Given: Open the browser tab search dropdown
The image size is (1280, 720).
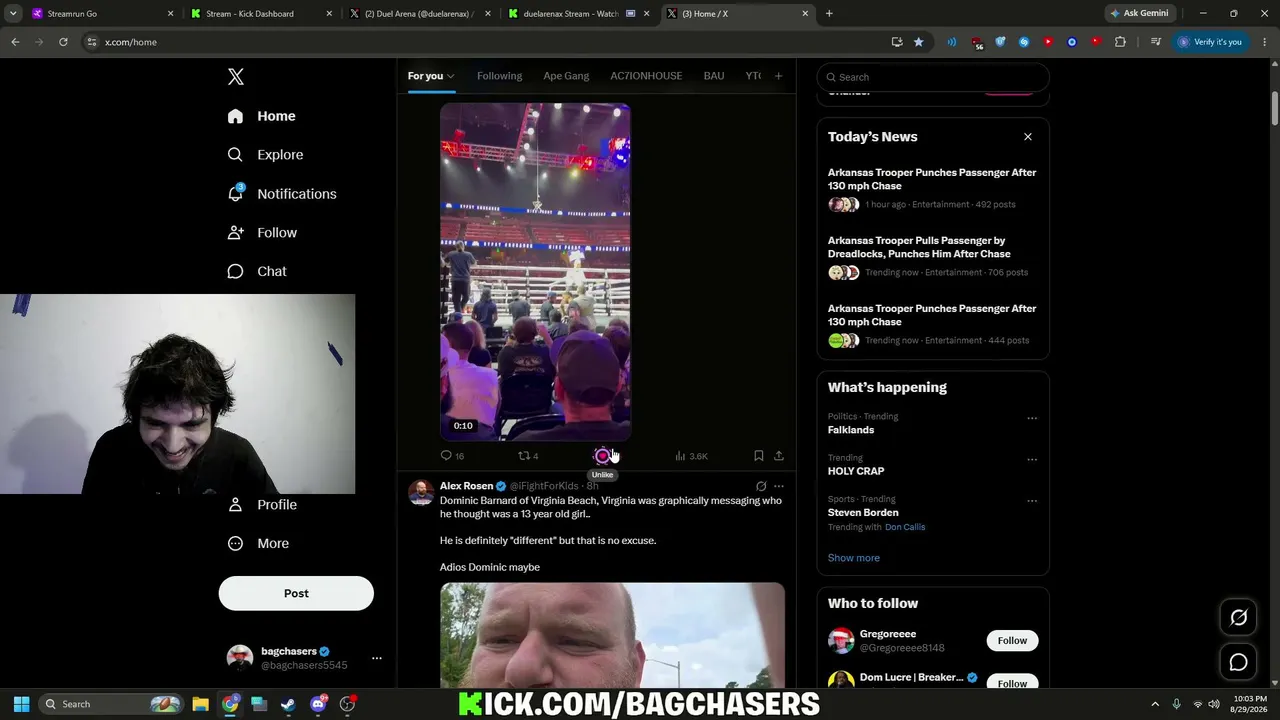Looking at the screenshot, I should [13, 14].
